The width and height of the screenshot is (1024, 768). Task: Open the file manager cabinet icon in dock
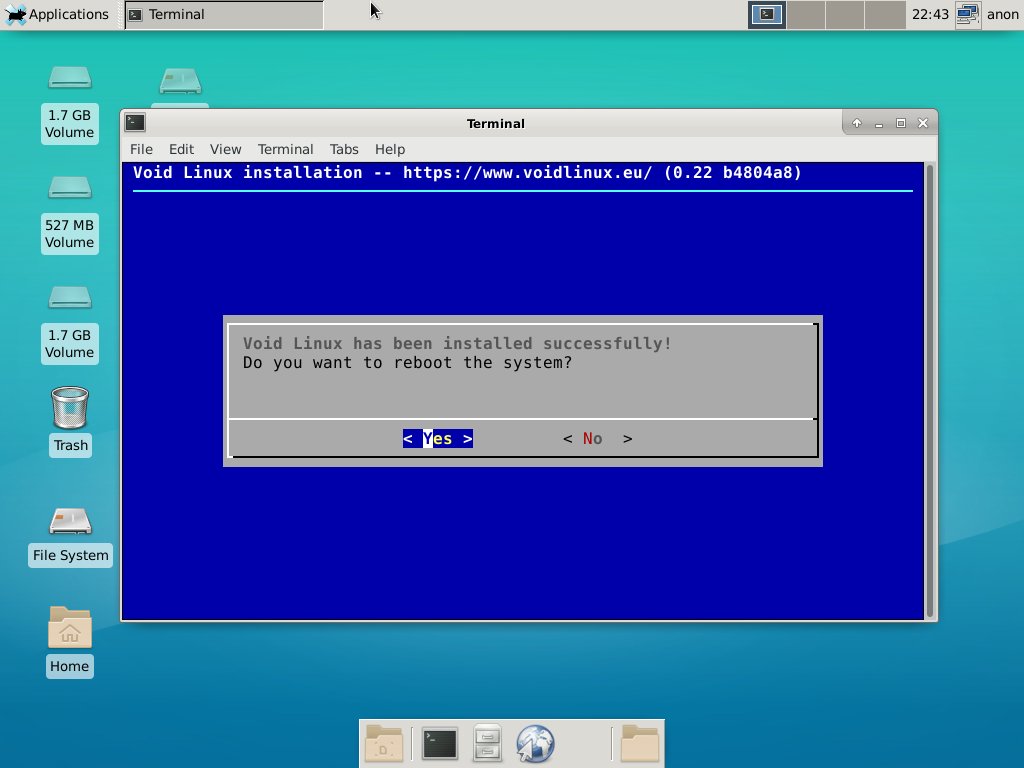point(487,744)
